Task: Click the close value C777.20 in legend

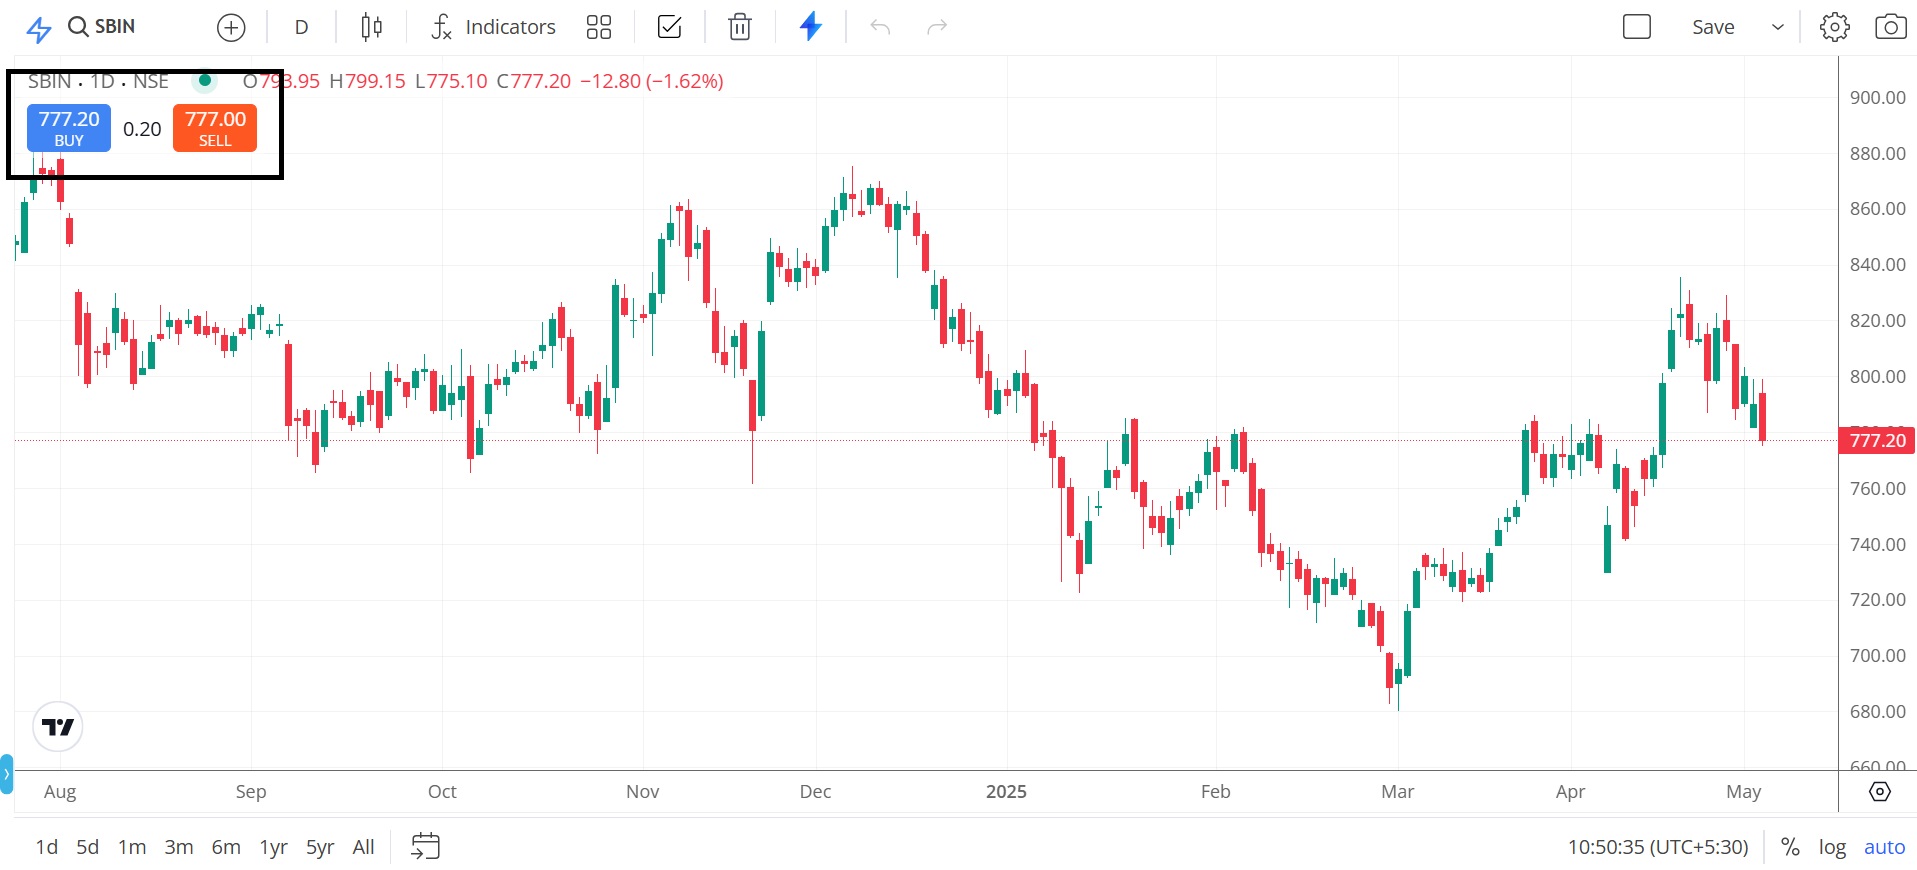Action: (534, 81)
